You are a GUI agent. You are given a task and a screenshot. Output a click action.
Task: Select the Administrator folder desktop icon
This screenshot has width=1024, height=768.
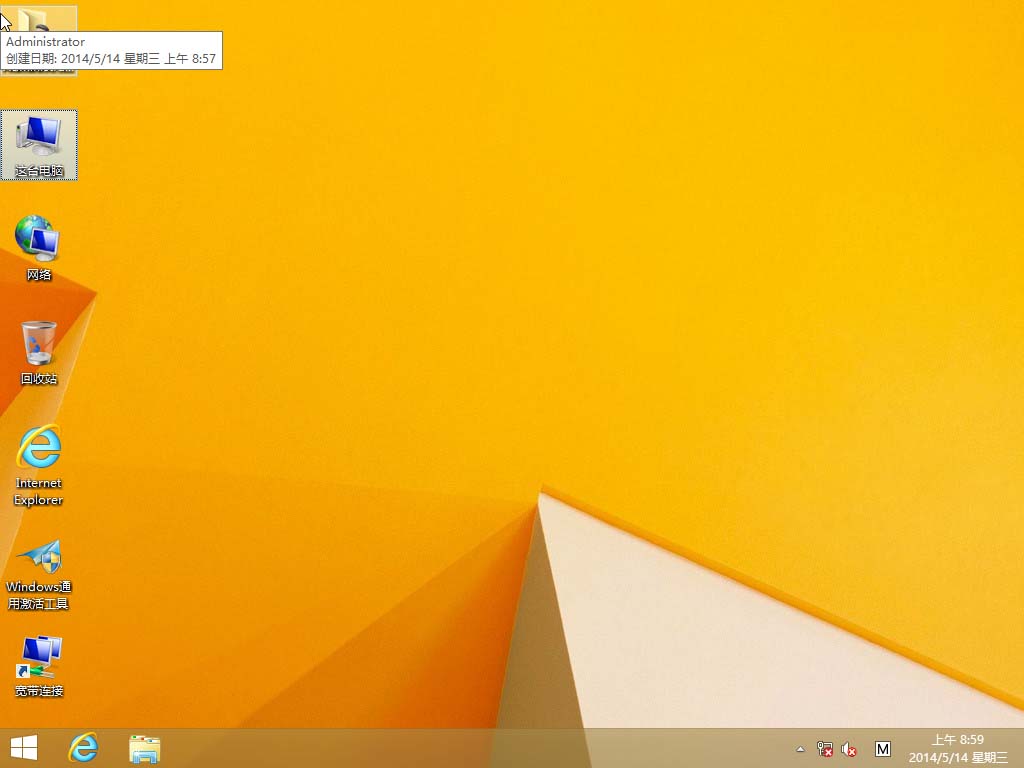[x=39, y=39]
